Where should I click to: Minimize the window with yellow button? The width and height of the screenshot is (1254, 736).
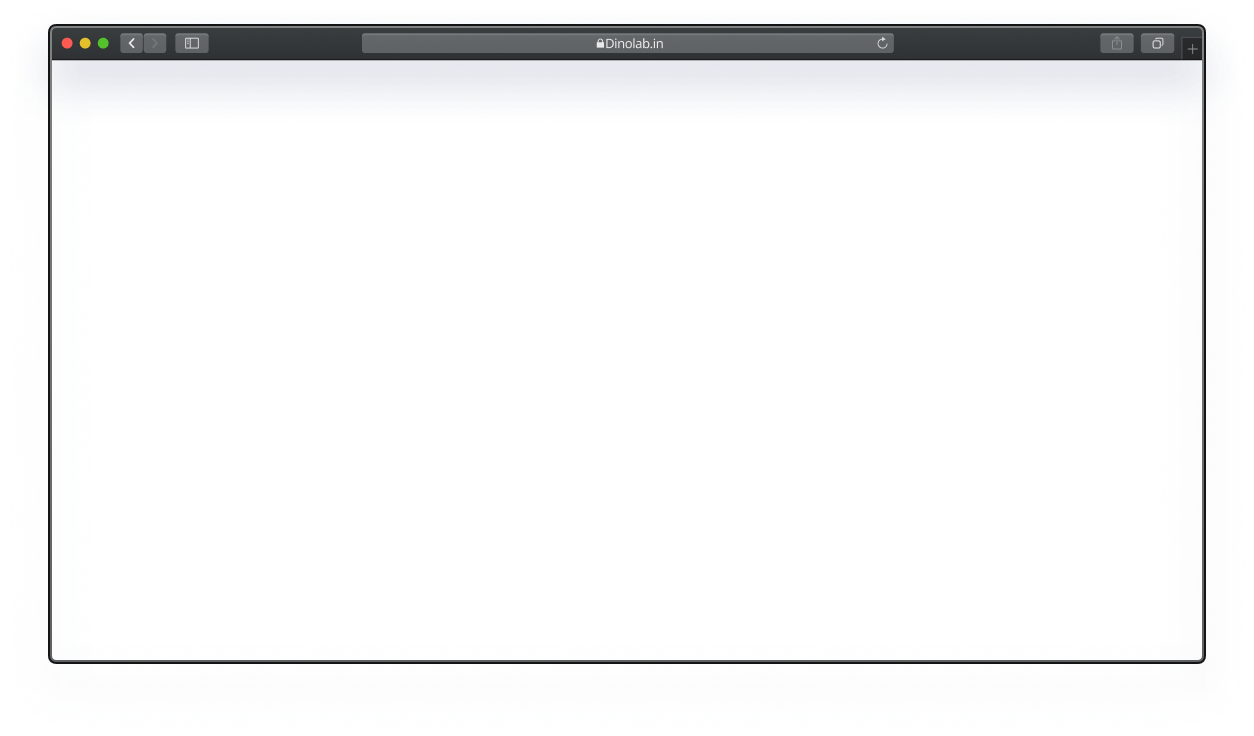click(85, 43)
